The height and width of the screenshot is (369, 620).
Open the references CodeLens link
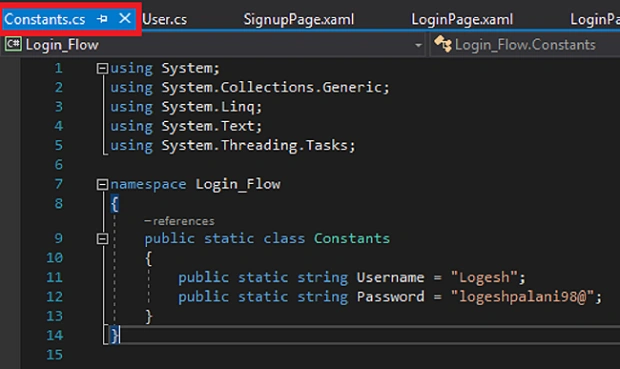[179, 221]
